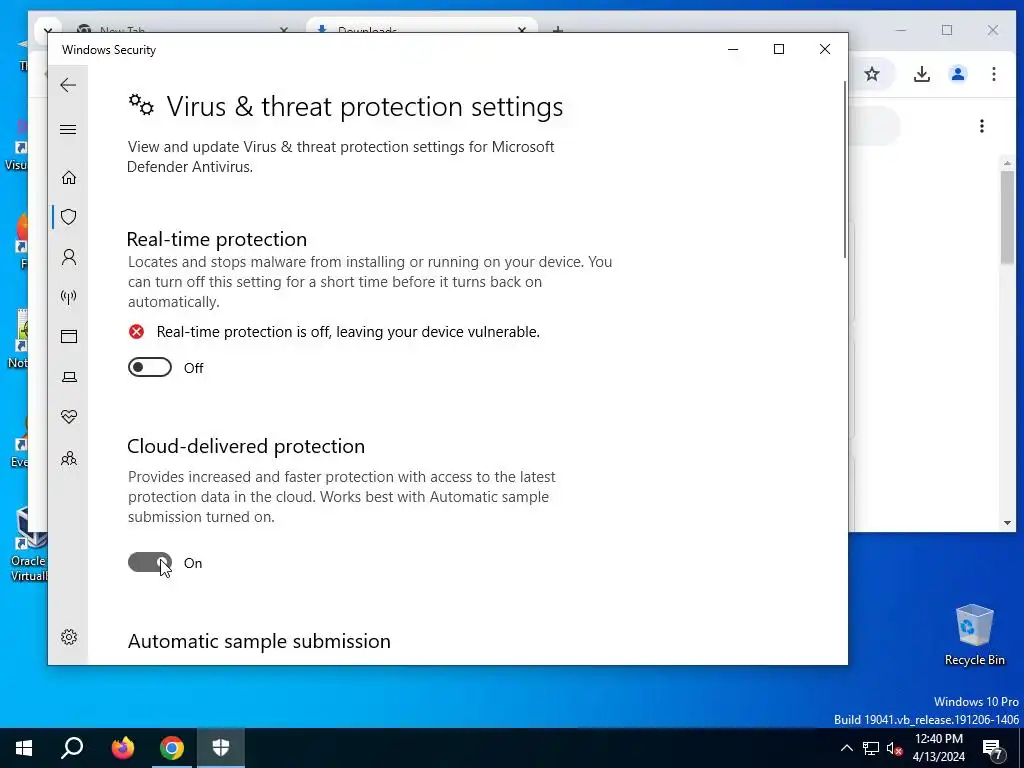1024x768 pixels.
Task: Open Family options icon in sidebar
Action: click(69, 458)
